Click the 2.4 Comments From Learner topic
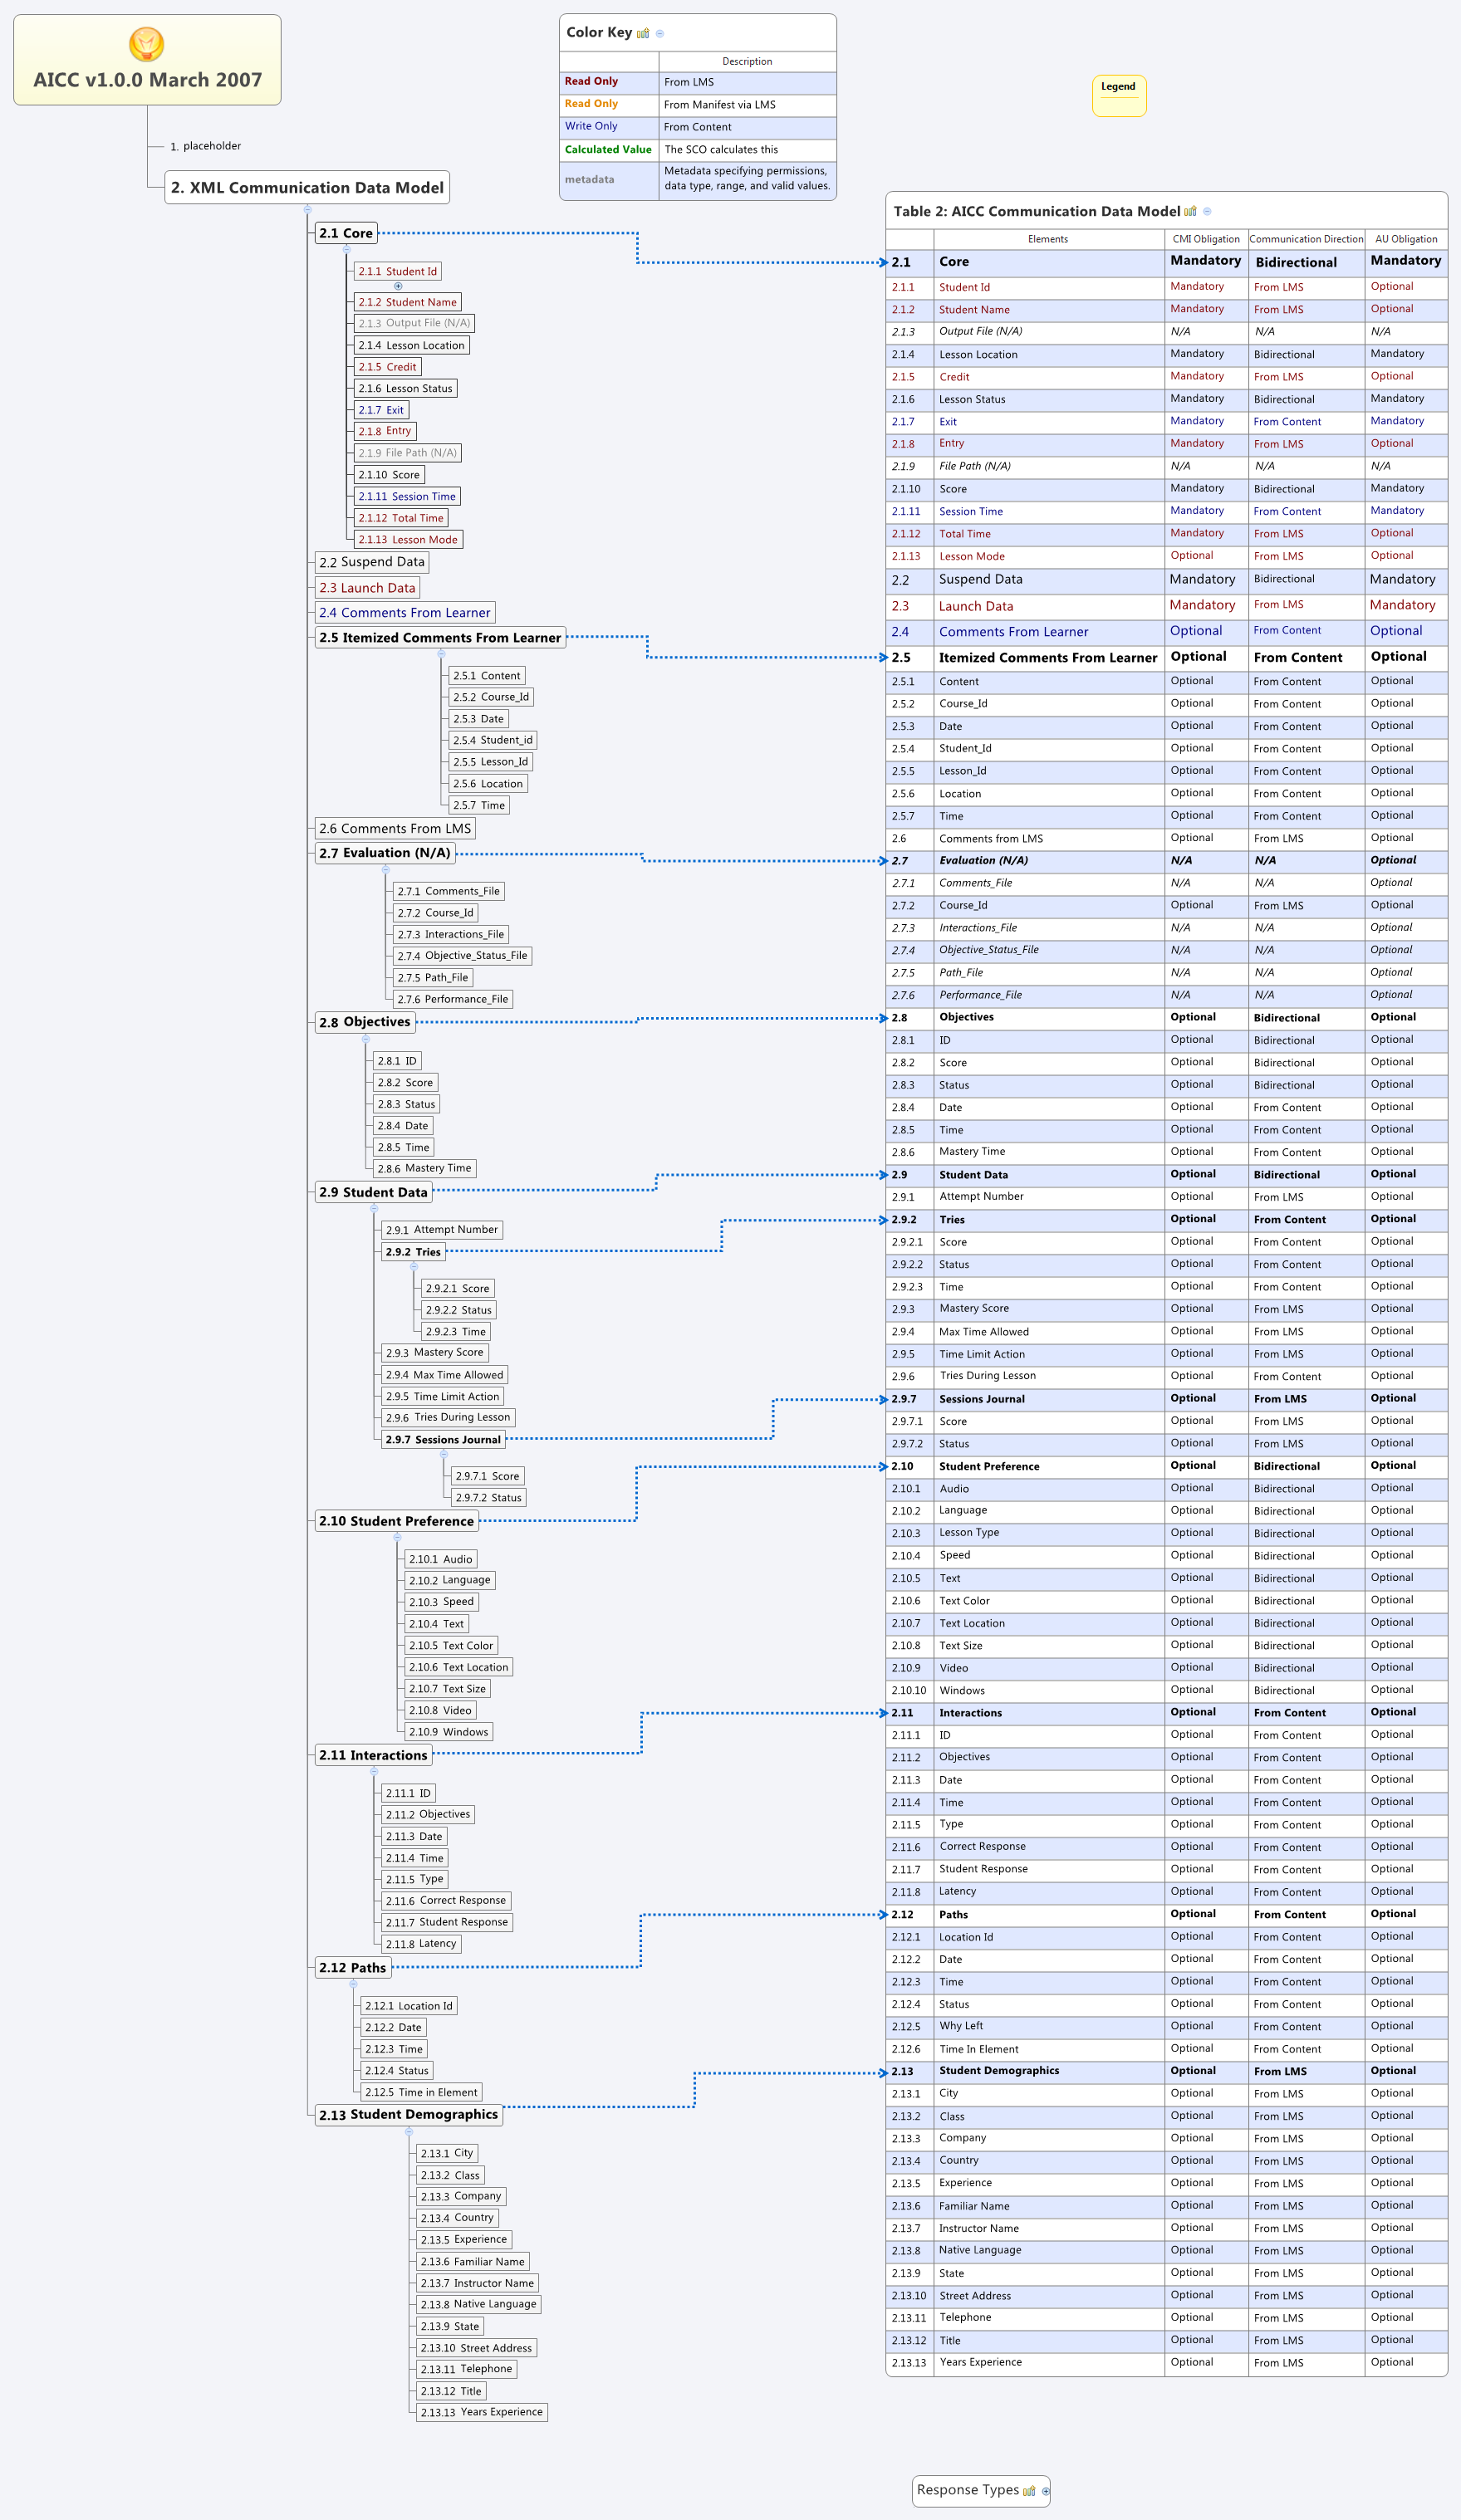 (x=404, y=612)
